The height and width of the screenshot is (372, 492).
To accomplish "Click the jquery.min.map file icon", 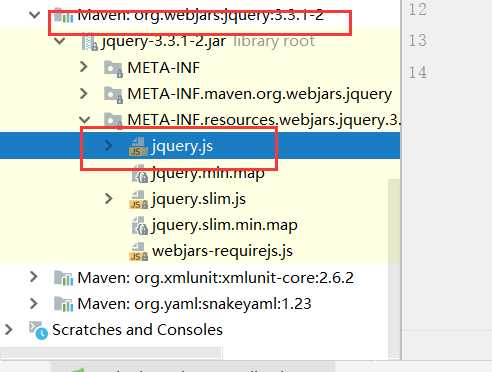I will coord(140,174).
